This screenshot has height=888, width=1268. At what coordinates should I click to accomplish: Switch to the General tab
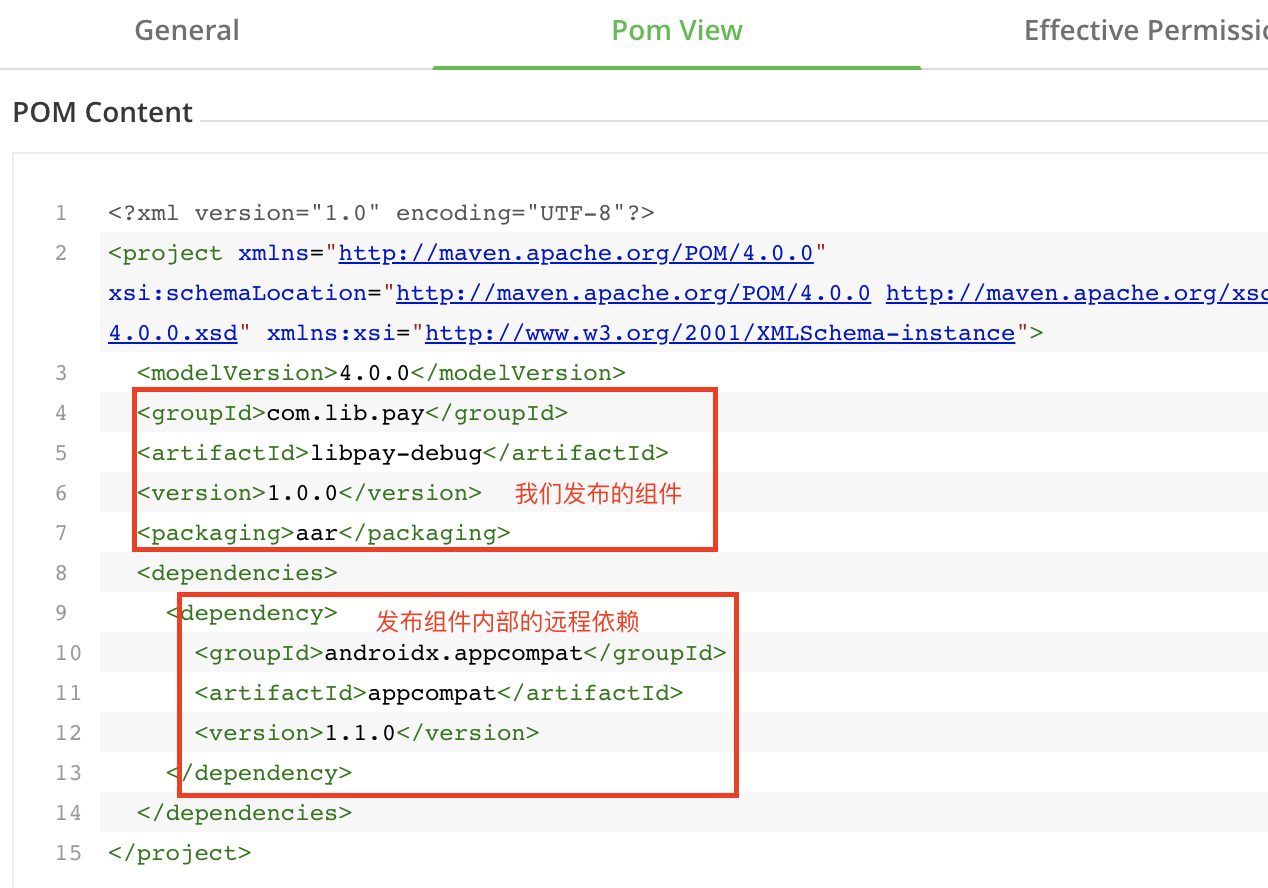(187, 31)
